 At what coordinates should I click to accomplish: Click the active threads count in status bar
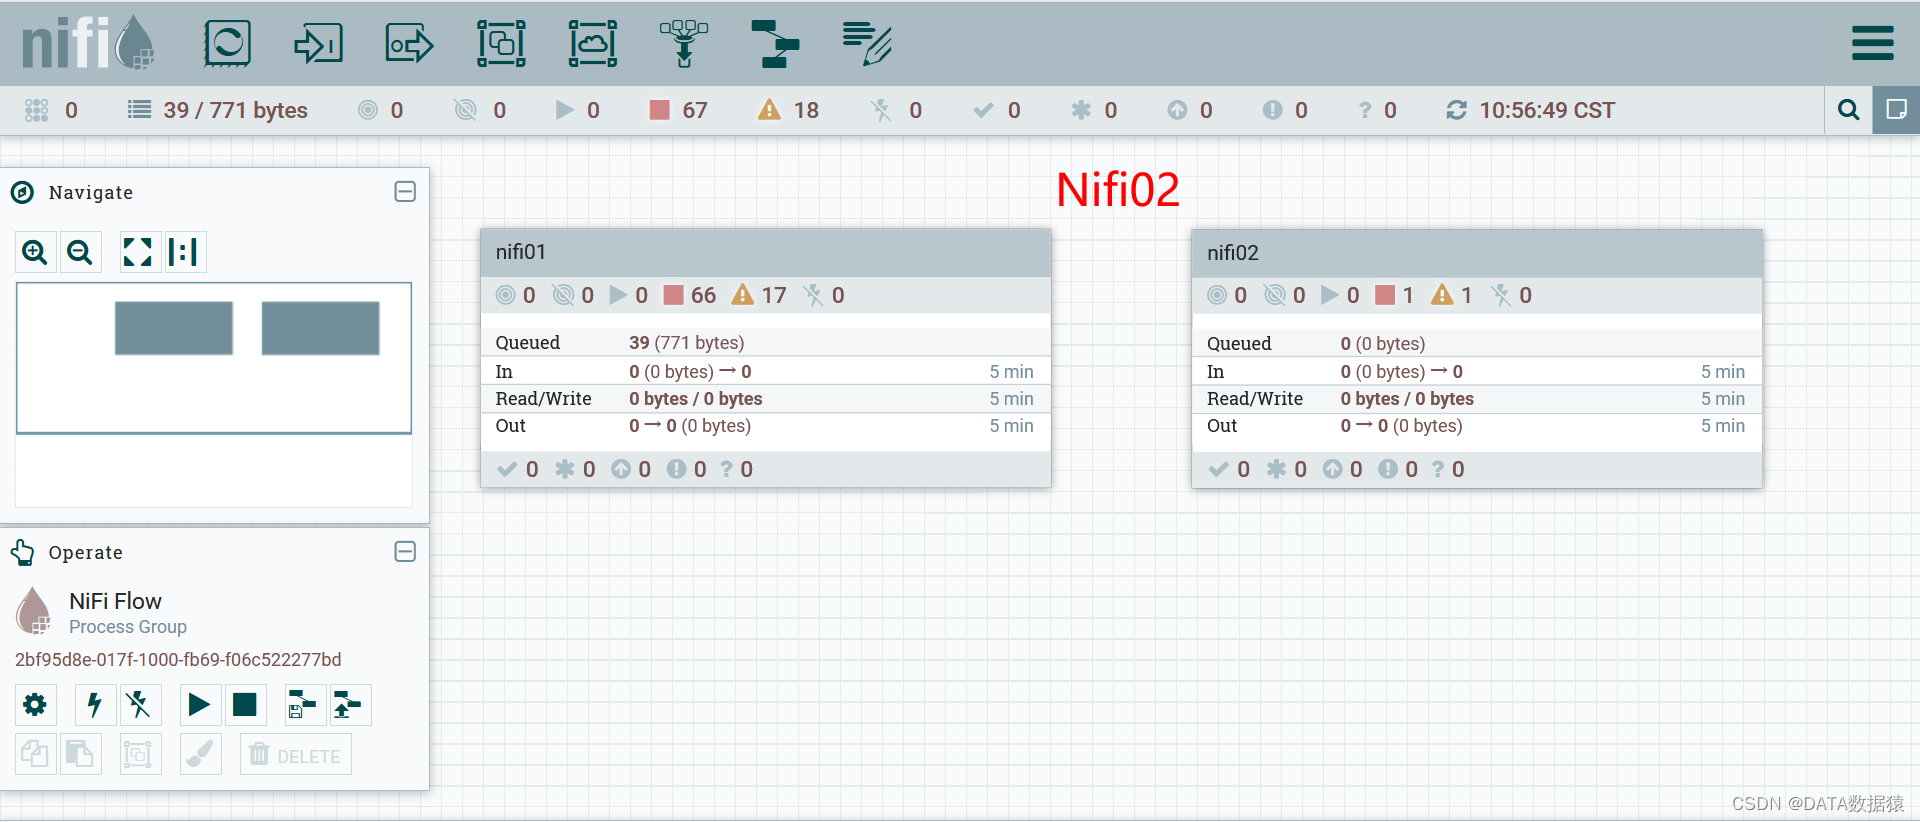pos(71,110)
